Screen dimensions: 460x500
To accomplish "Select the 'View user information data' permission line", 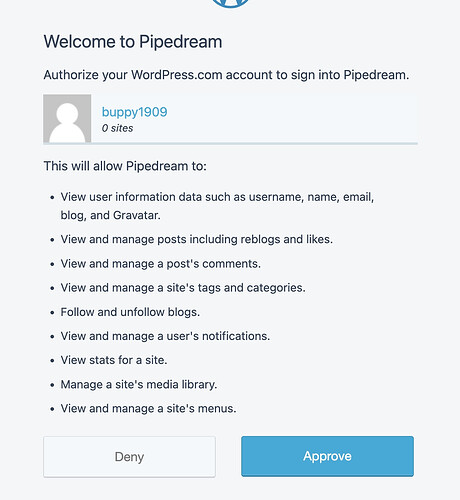I will 217,197.
